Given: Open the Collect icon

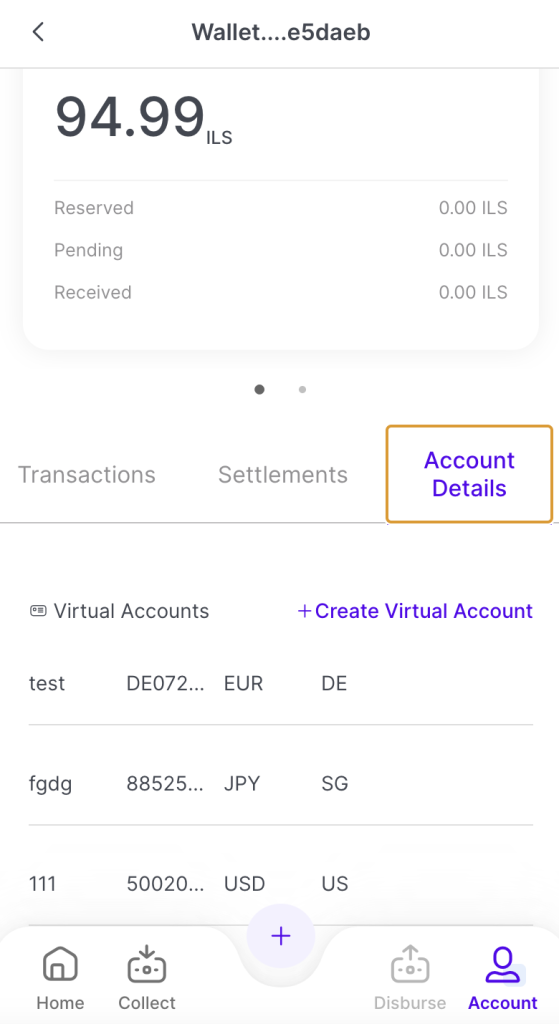Looking at the screenshot, I should pyautogui.click(x=147, y=964).
